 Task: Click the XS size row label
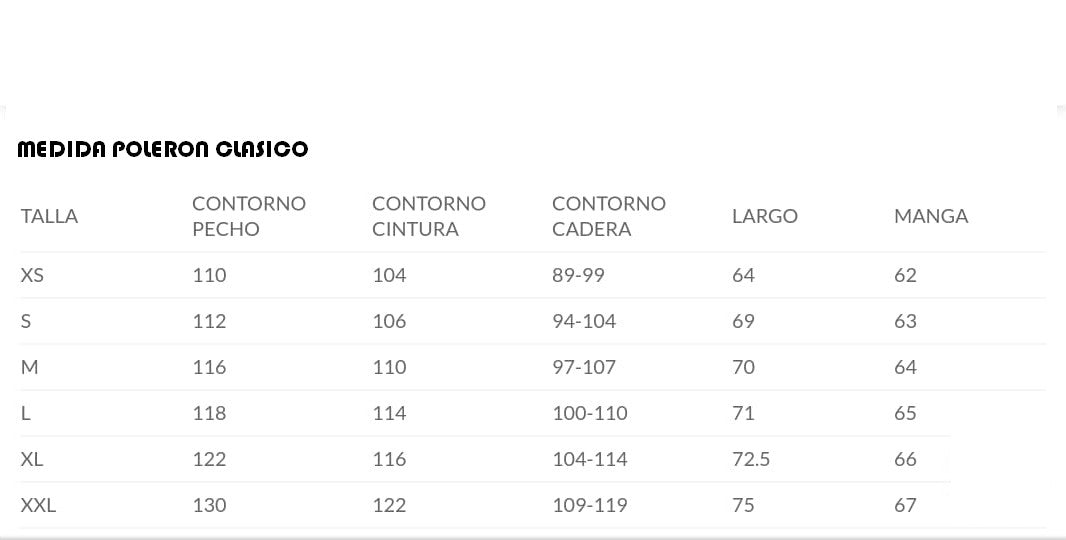[x=32, y=275]
